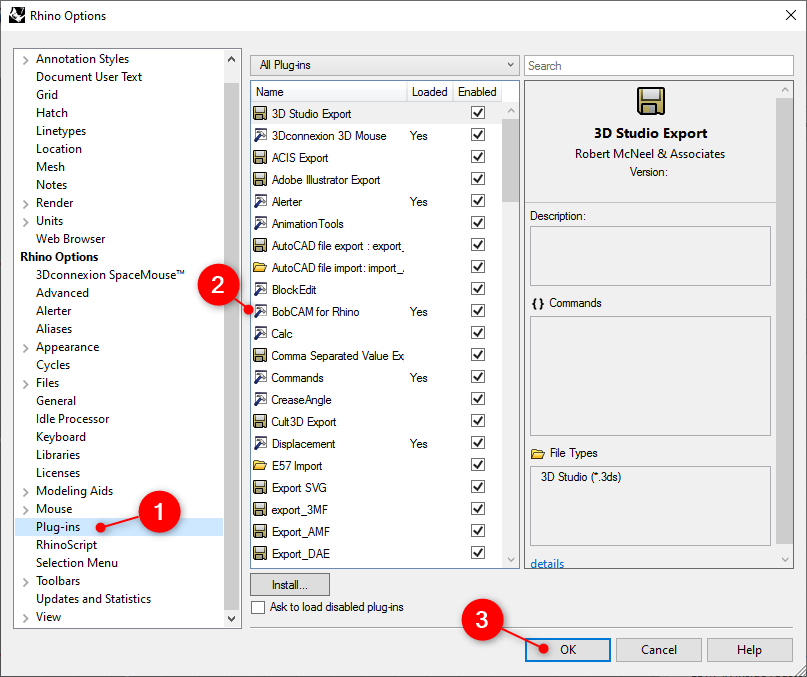This screenshot has width=807, height=677.
Task: Click the large 3D Studio Export details icon
Action: pyautogui.click(x=651, y=101)
